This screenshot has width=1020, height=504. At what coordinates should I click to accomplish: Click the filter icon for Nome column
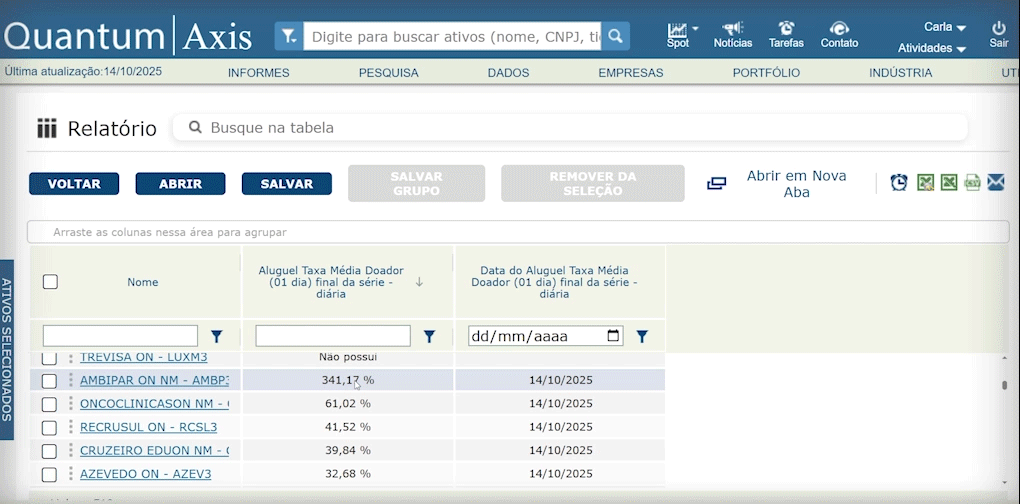(216, 336)
